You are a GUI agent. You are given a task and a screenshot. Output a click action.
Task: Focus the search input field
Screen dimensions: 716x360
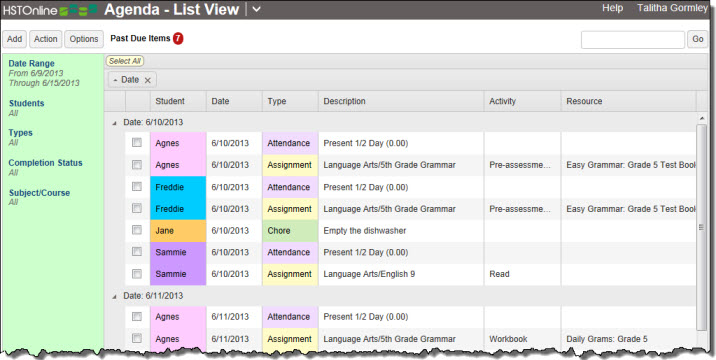633,39
